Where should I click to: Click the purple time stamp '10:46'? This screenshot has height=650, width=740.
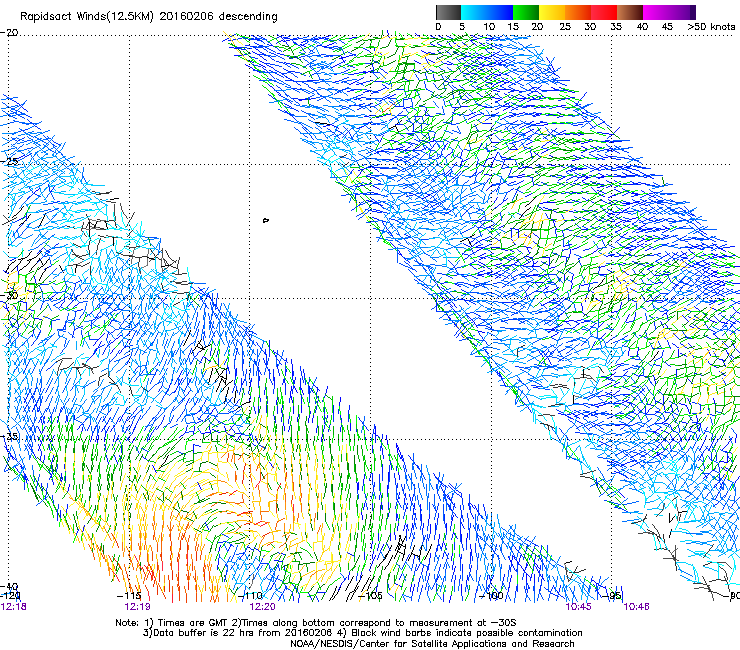636,607
